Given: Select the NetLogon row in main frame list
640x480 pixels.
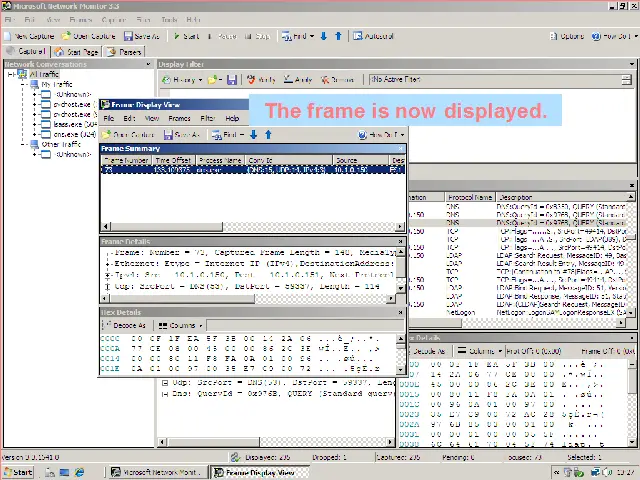Looking at the screenshot, I should pos(518,313).
